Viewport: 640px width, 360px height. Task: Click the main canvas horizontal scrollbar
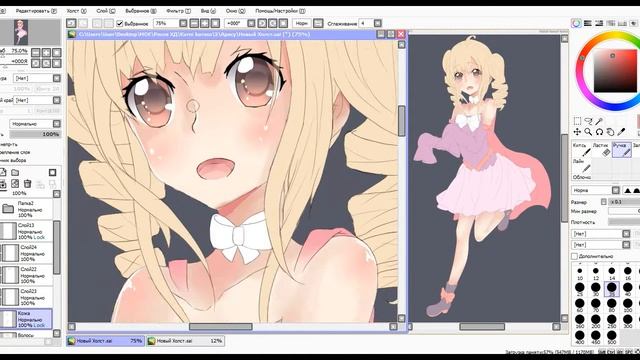(220, 327)
